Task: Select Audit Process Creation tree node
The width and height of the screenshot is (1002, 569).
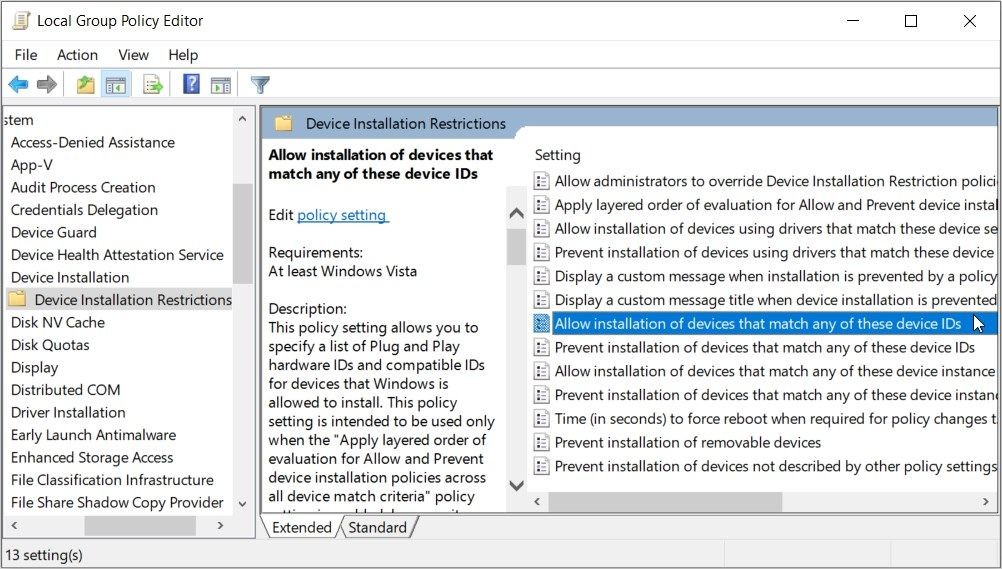Action: [x=83, y=187]
